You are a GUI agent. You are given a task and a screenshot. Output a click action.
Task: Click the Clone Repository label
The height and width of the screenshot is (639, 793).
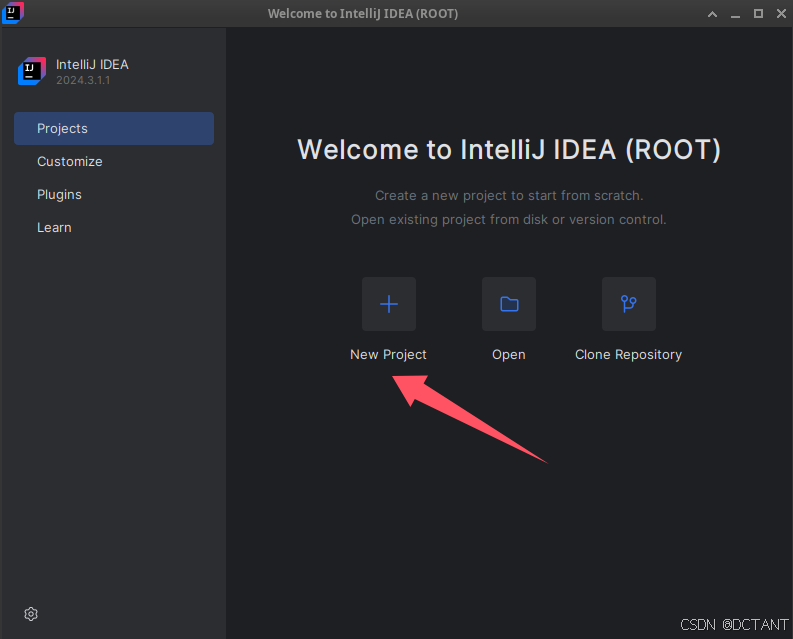point(629,355)
